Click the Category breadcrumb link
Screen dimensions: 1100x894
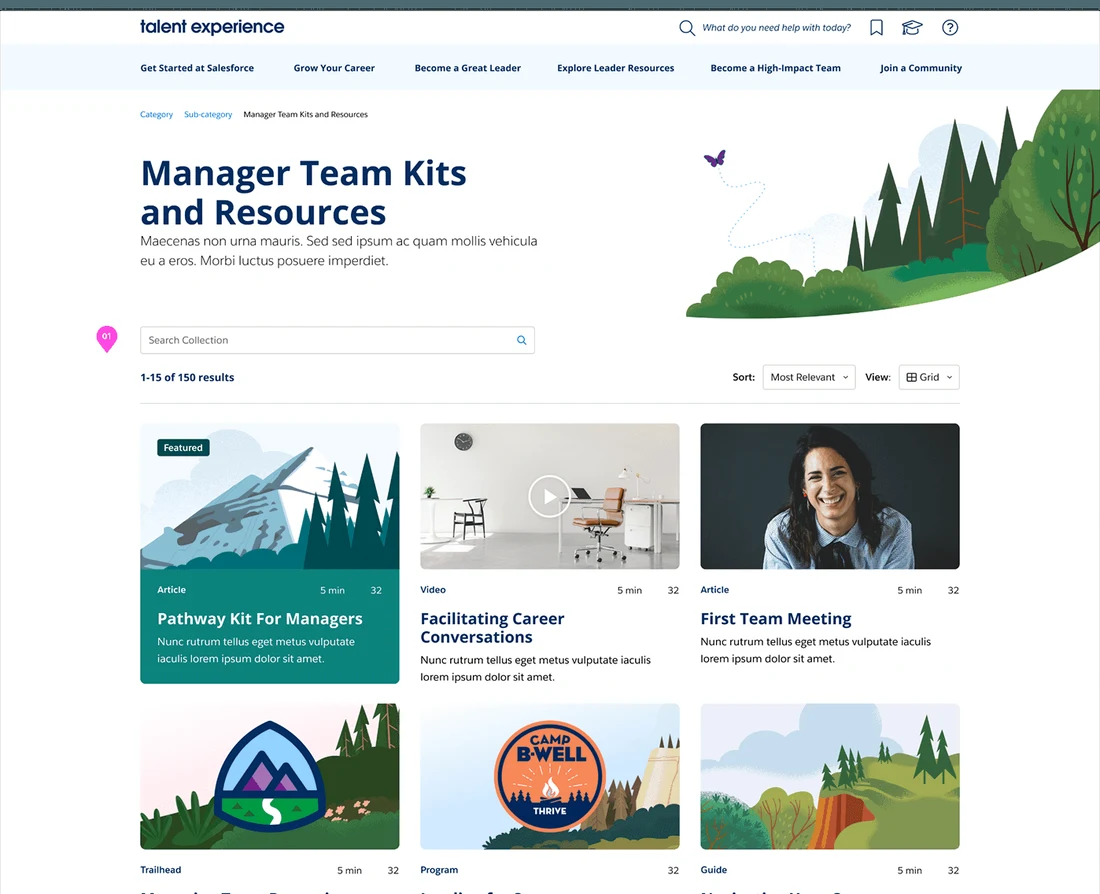156,114
